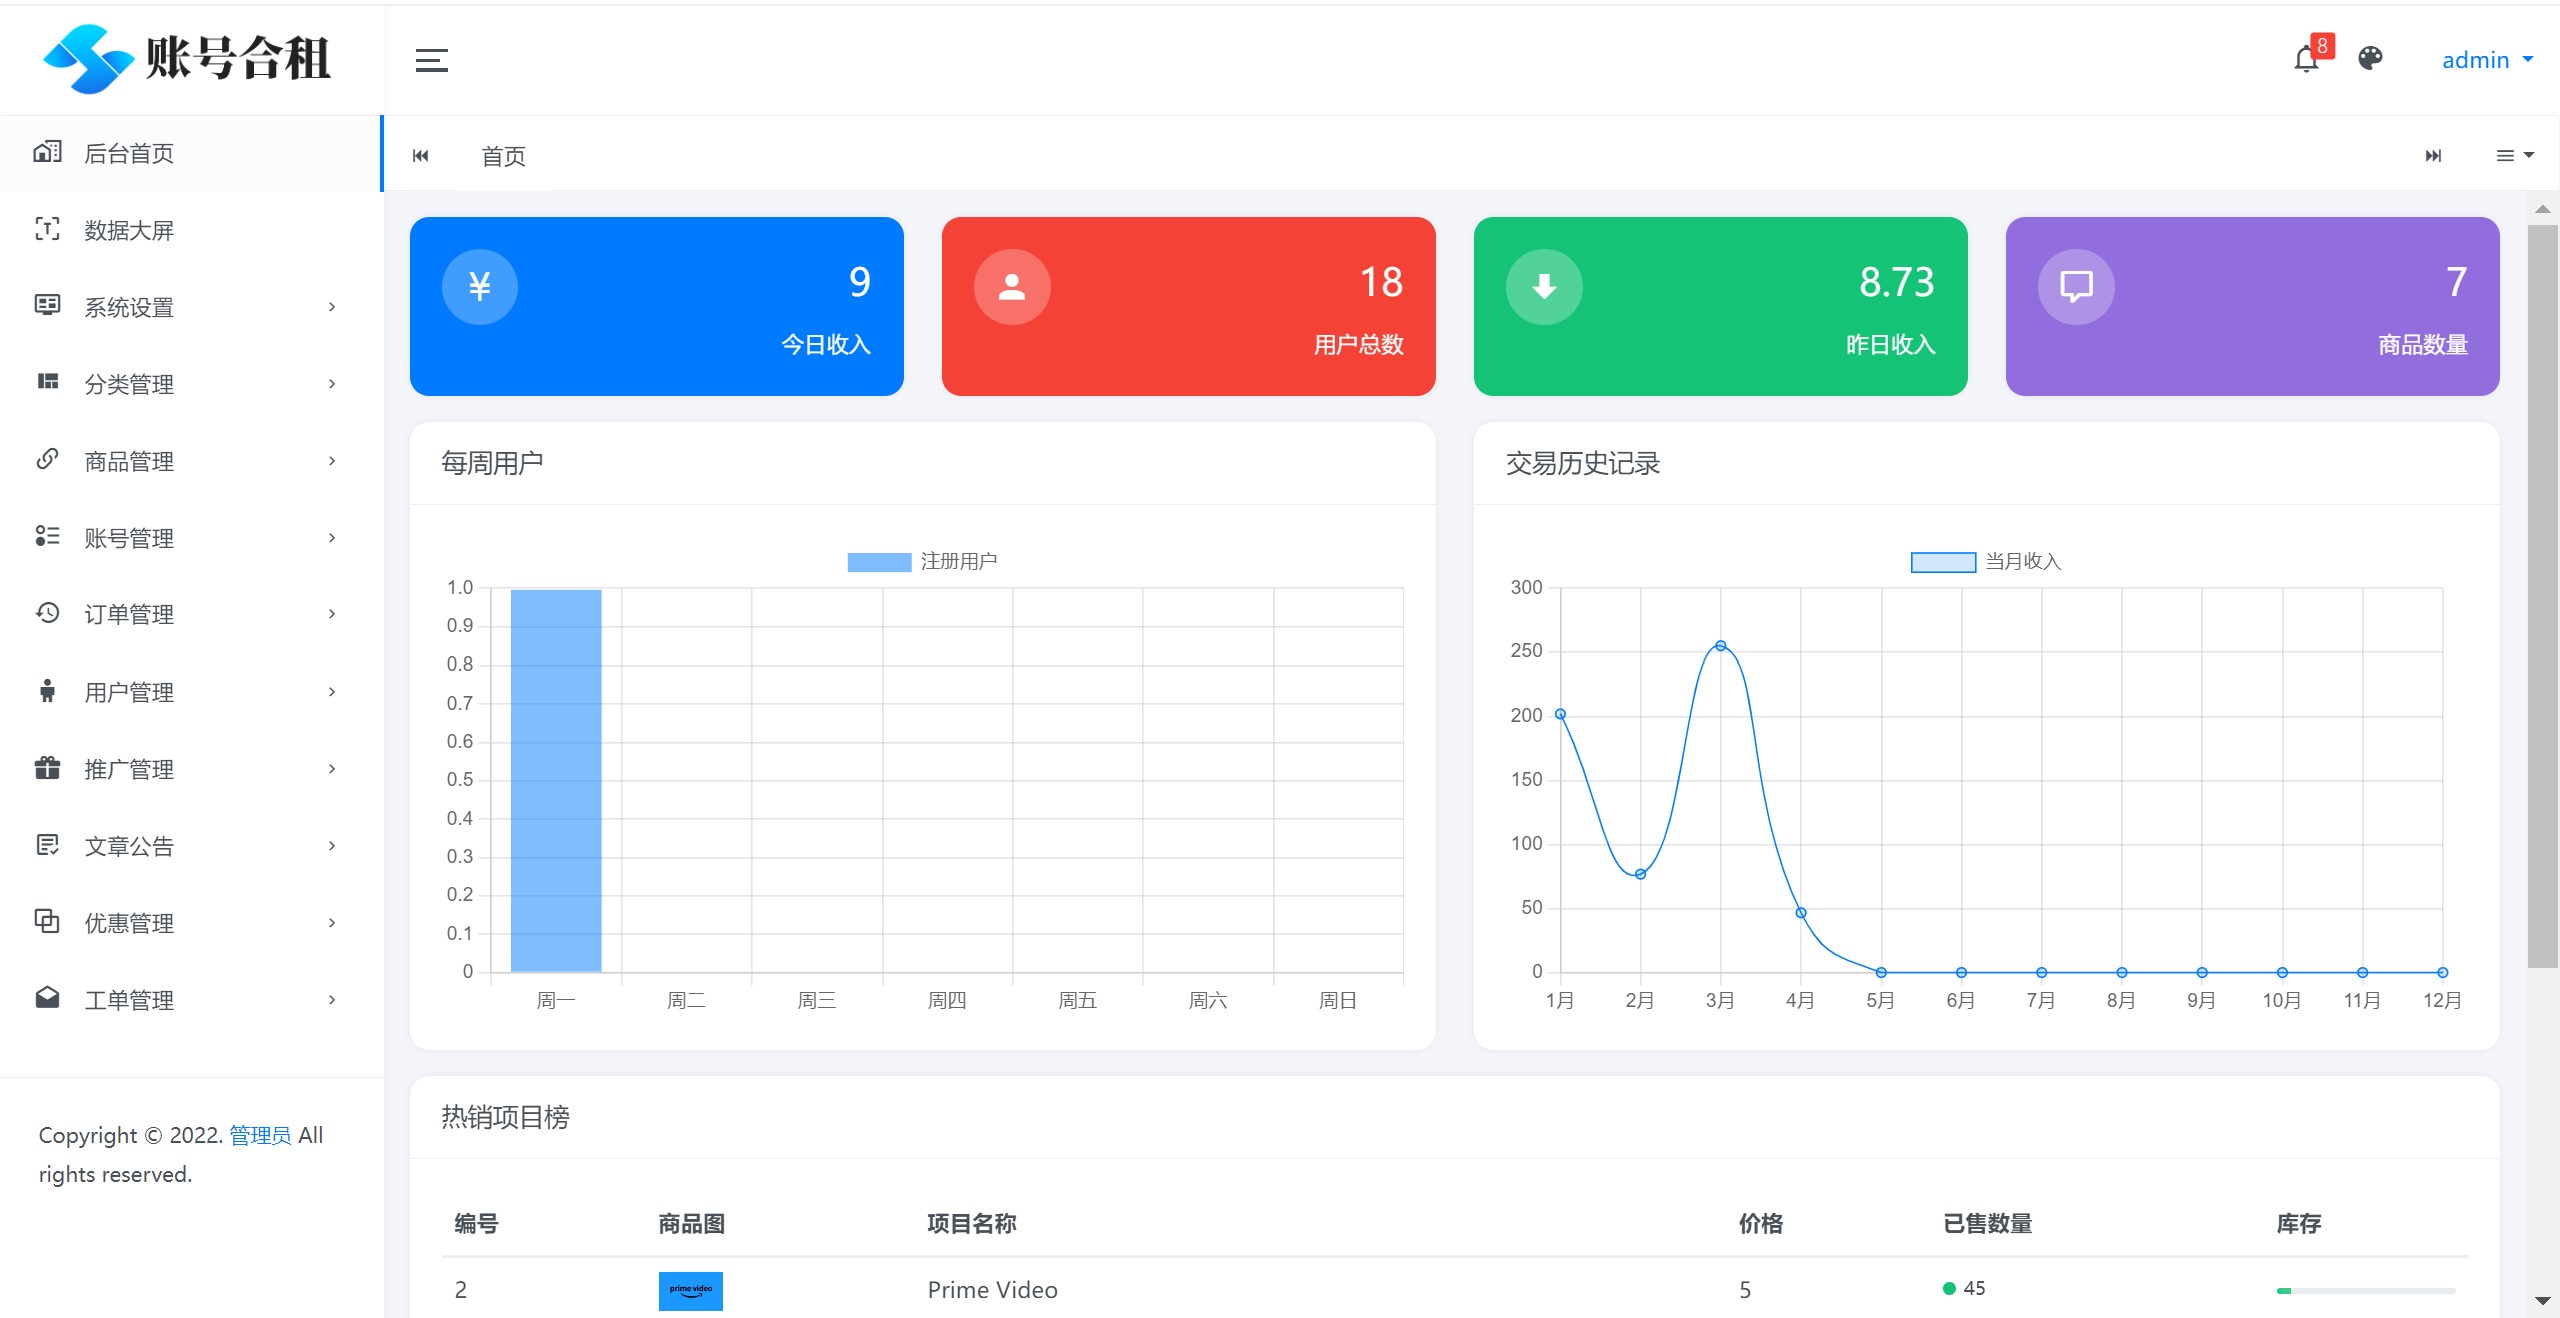Click the 订单管理 history icon
The image size is (2560, 1318).
(47, 613)
